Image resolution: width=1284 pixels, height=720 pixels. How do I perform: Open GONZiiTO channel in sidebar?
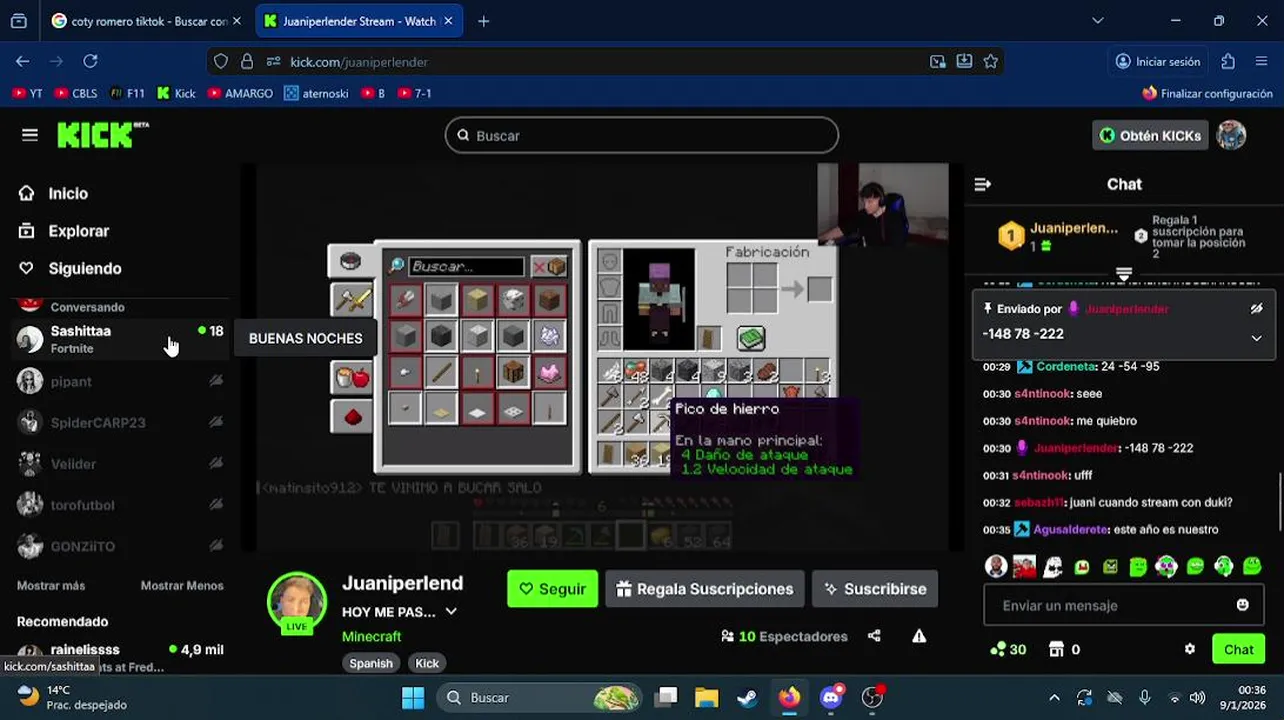pos(120,546)
